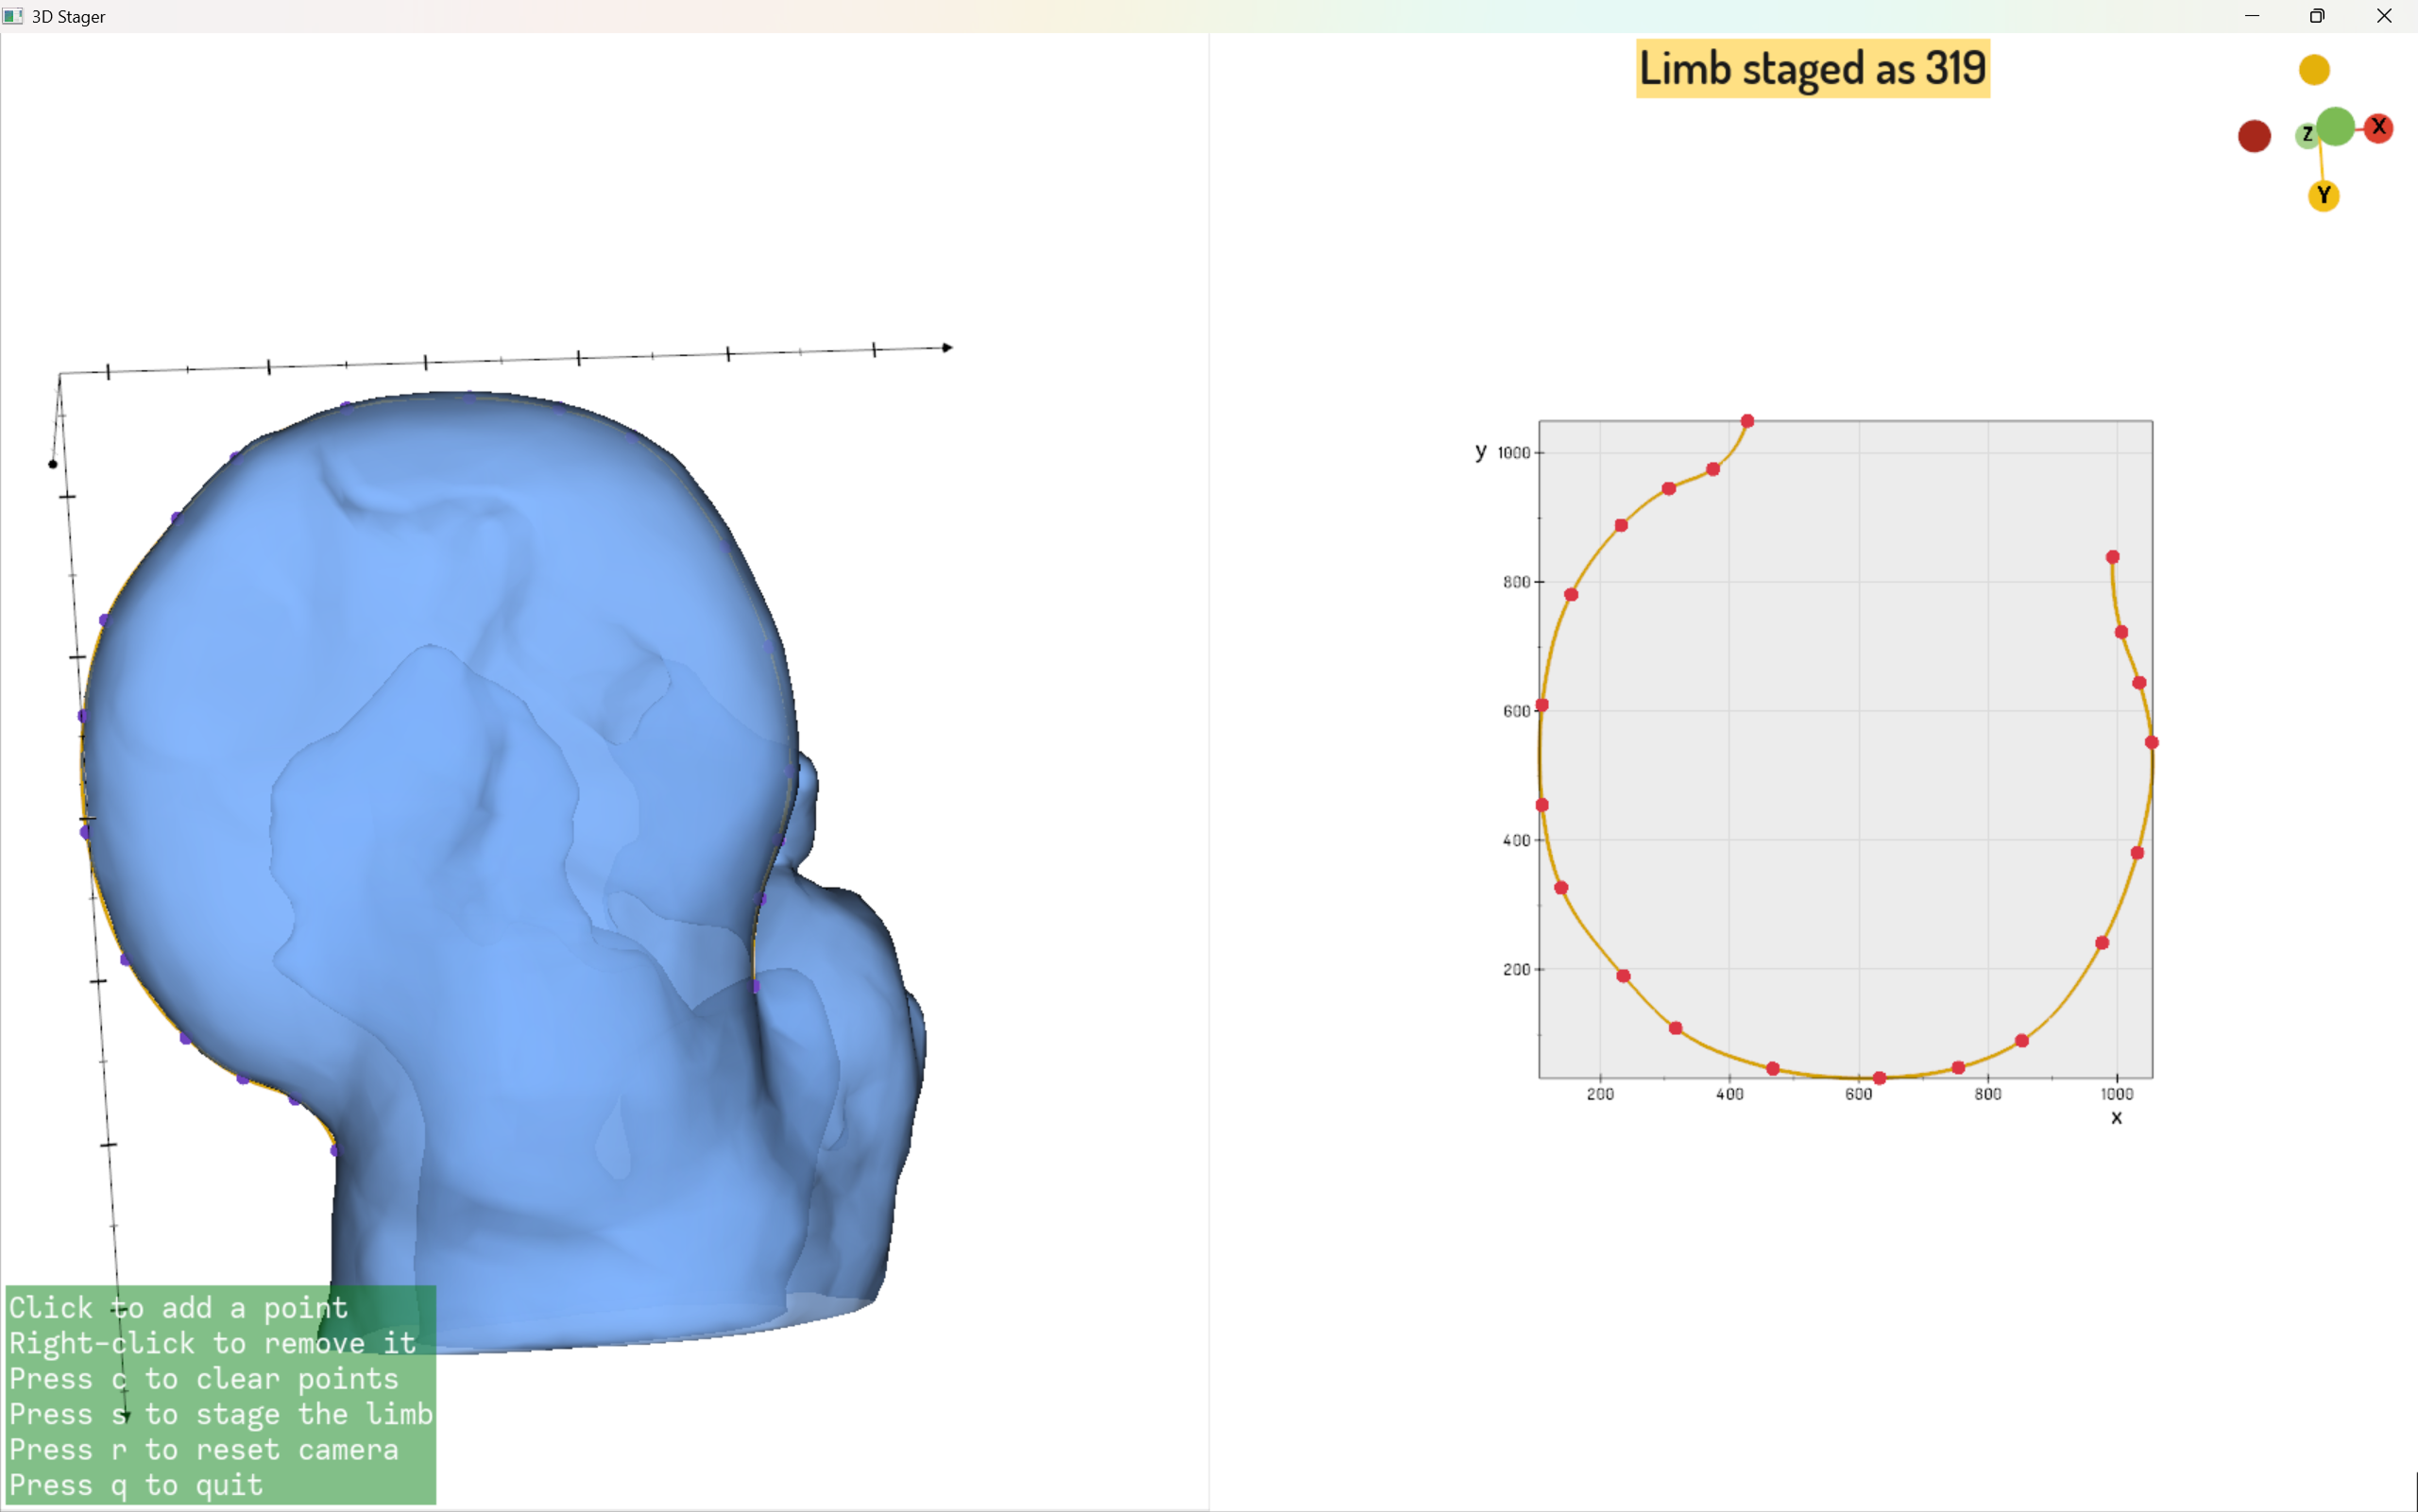Click the "Press q to quit" hint
The image size is (2418, 1512).
136,1484
